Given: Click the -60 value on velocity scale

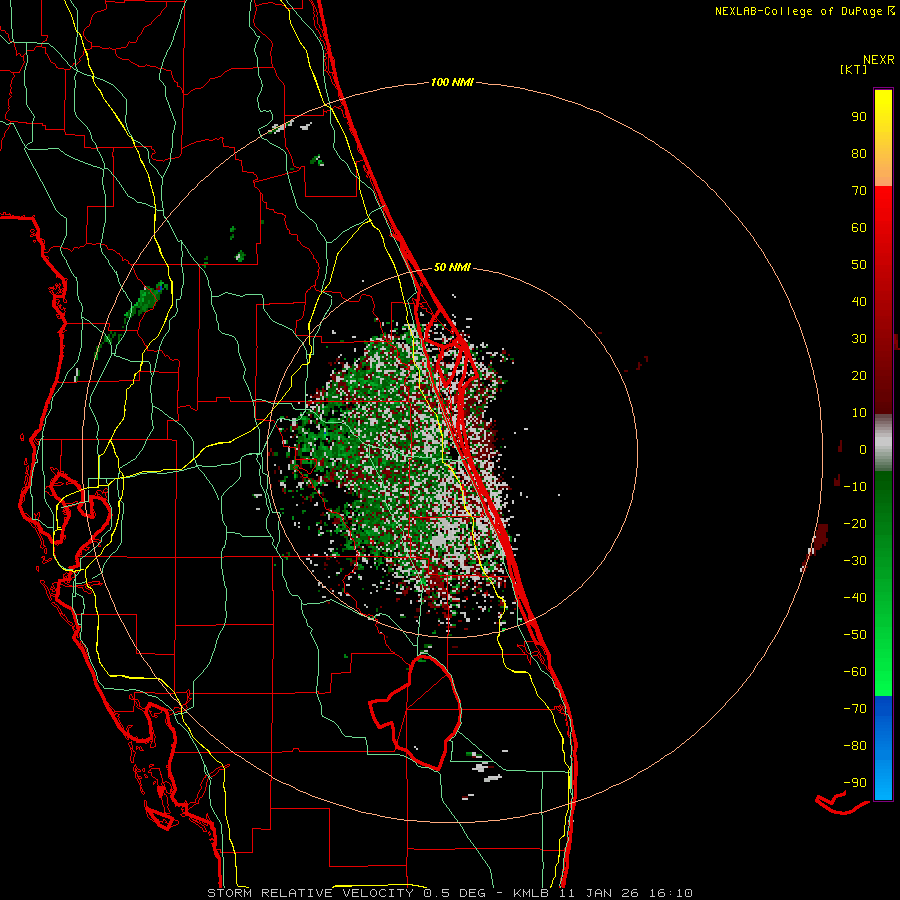Looking at the screenshot, I should pyautogui.click(x=855, y=672).
